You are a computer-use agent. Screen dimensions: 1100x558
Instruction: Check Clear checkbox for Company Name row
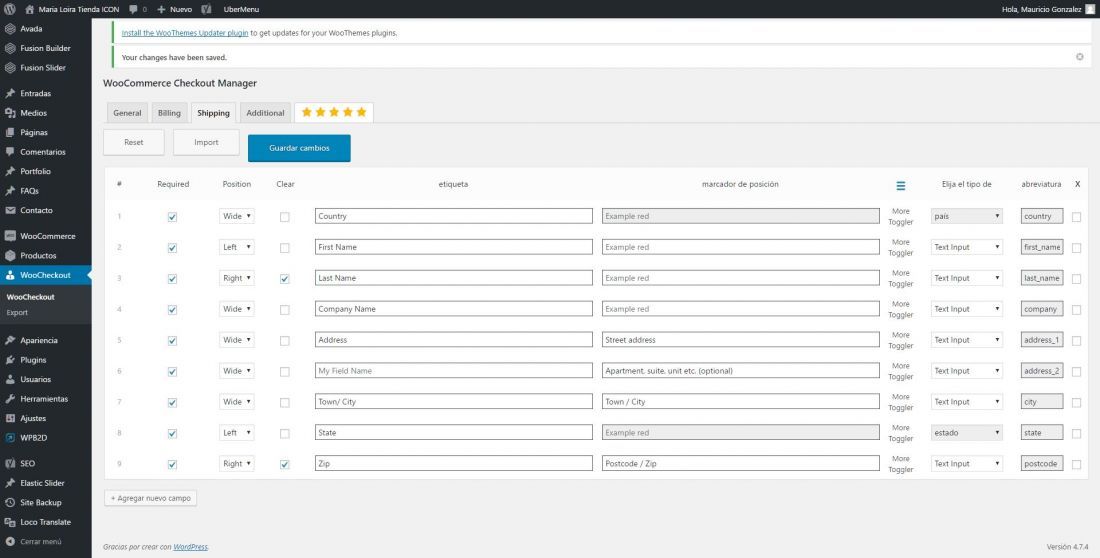pyautogui.click(x=284, y=310)
